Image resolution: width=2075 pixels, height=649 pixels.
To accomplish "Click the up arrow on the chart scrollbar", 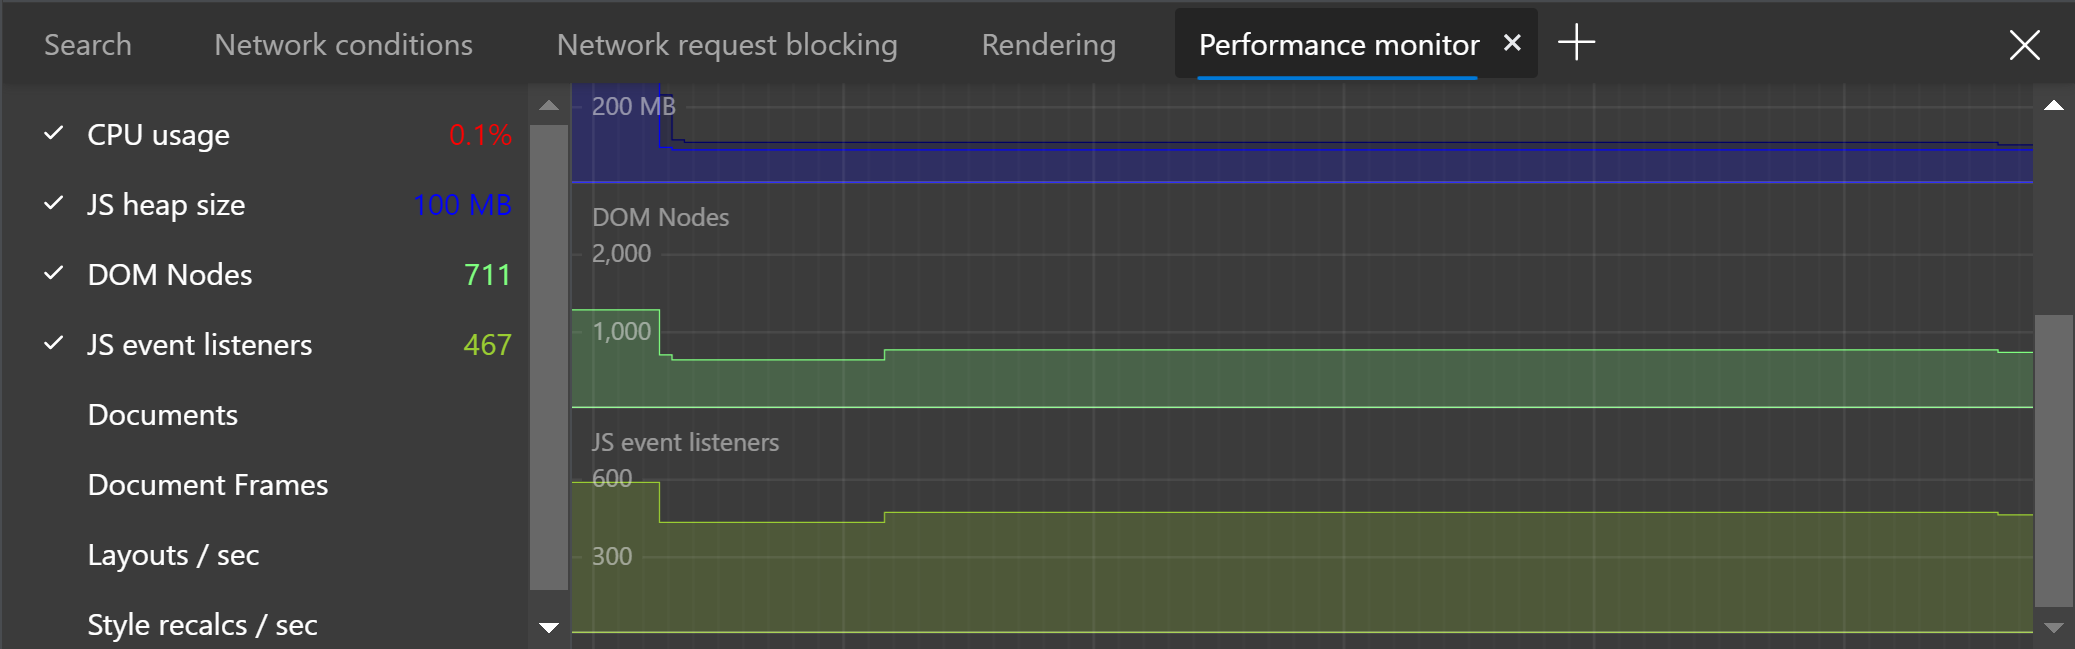I will (2055, 104).
